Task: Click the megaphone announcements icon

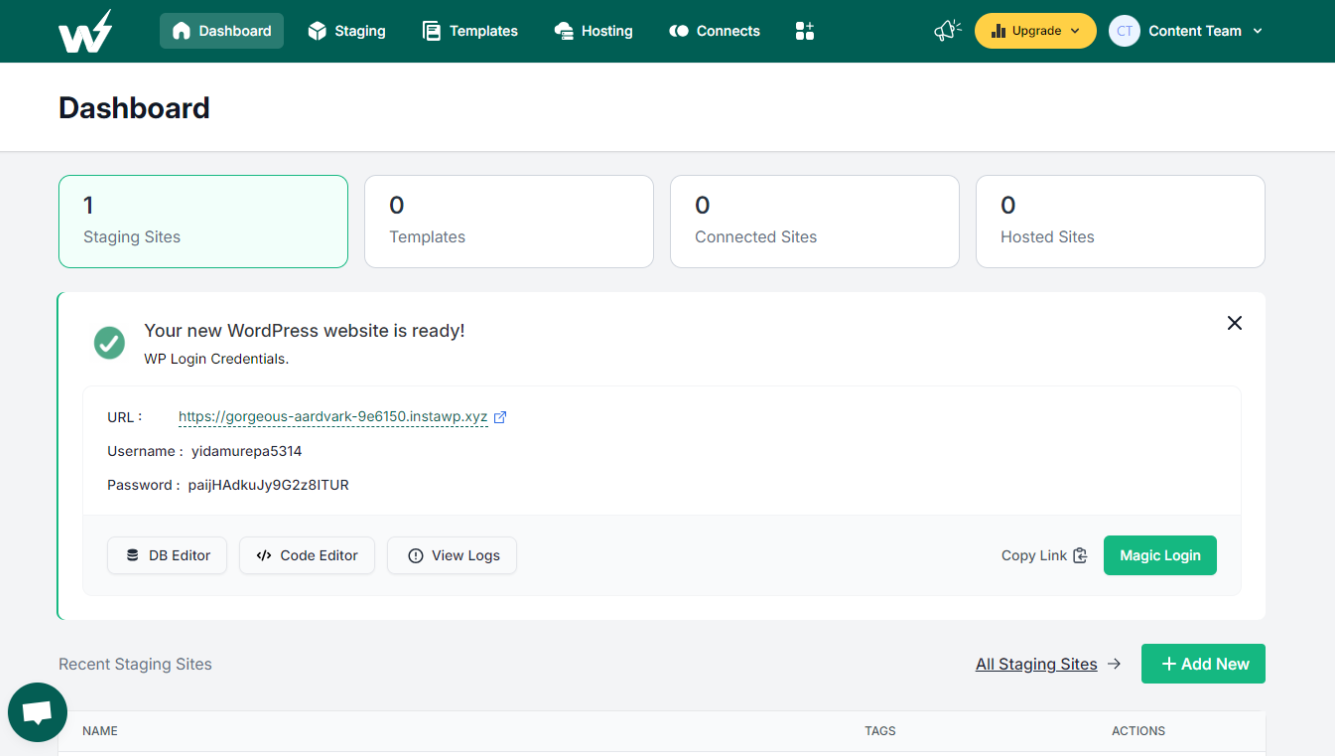Action: tap(947, 31)
